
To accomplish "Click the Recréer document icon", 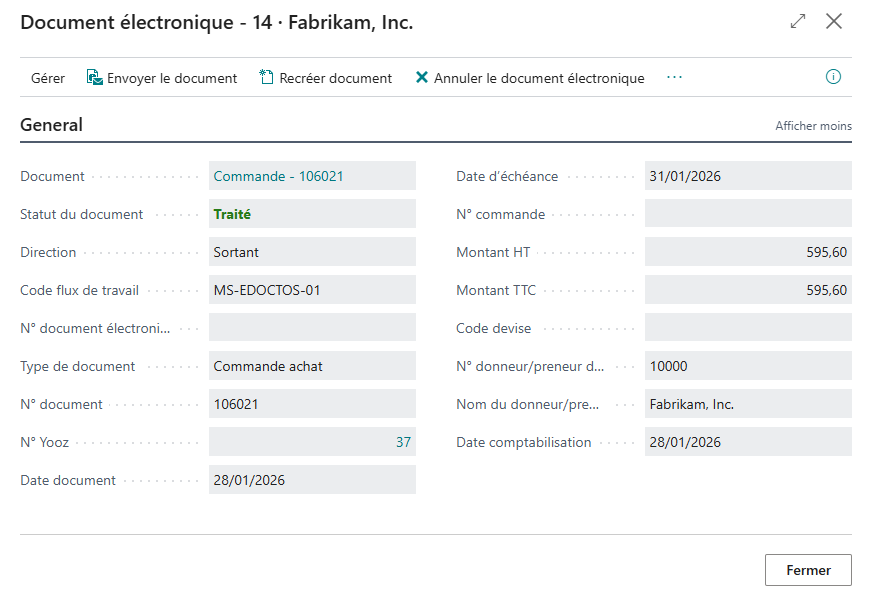I will 267,78.
